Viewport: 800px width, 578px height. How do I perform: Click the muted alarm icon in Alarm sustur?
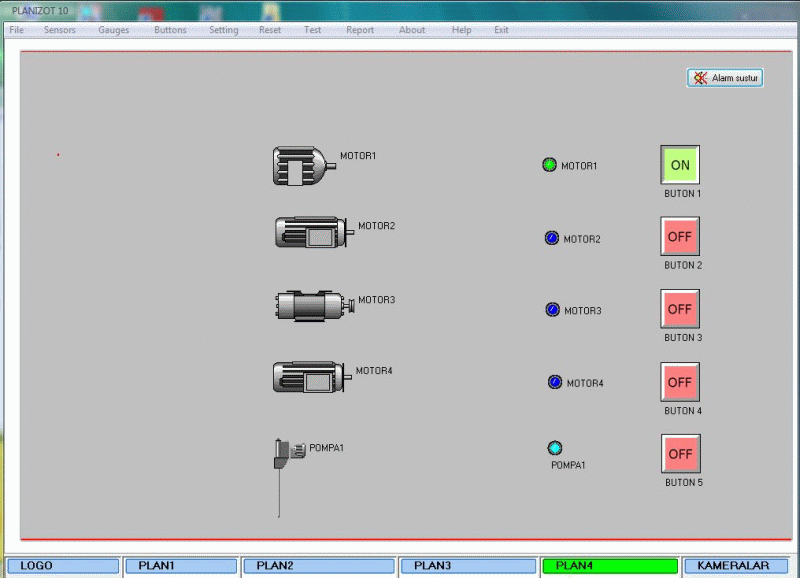tap(701, 78)
